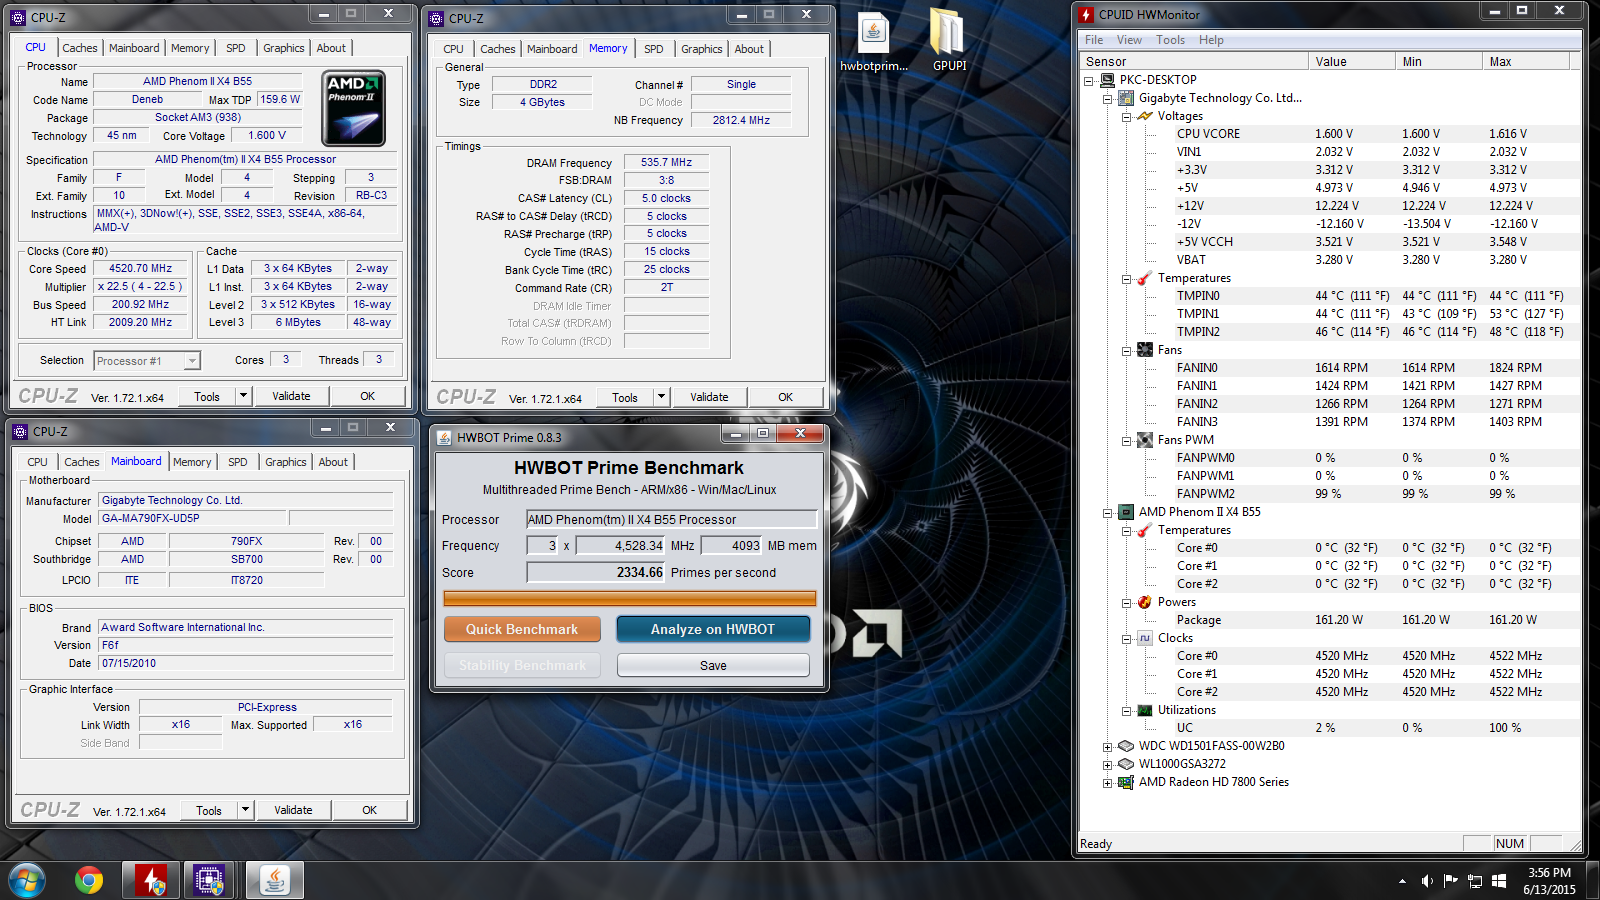
Task: Open the View menu in HWMonitor
Action: 1129,40
